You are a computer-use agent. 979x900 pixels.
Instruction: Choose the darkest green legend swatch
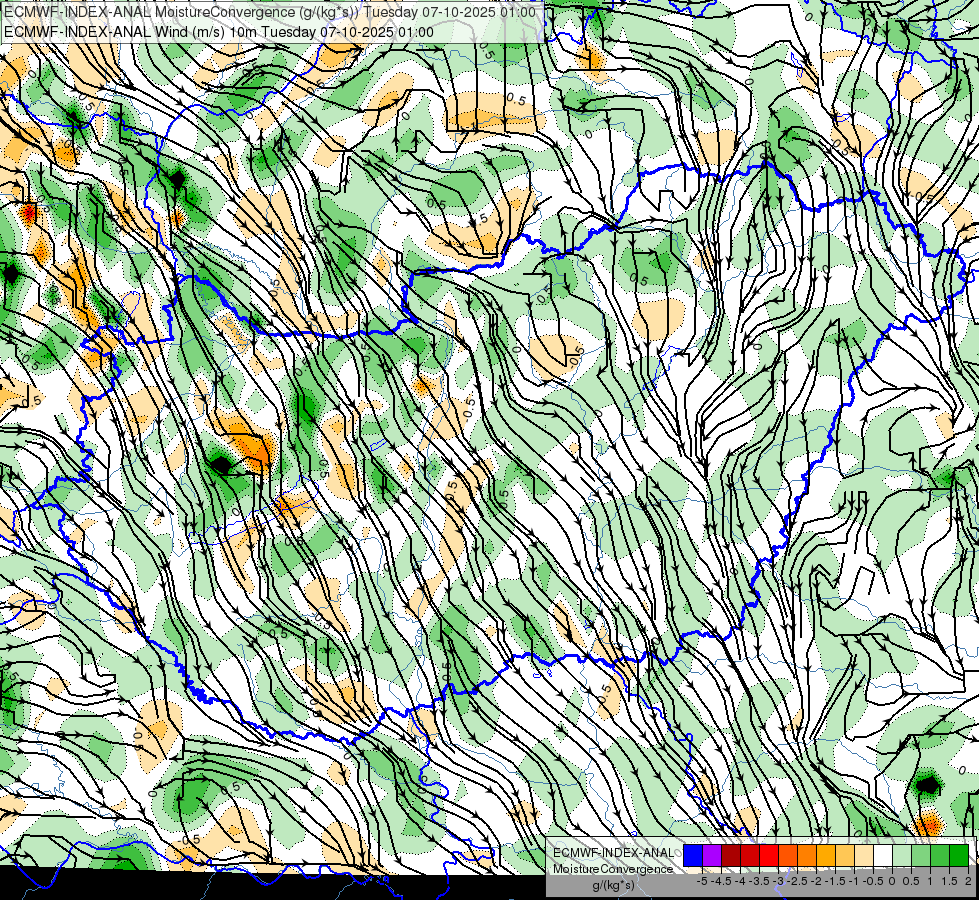click(960, 855)
